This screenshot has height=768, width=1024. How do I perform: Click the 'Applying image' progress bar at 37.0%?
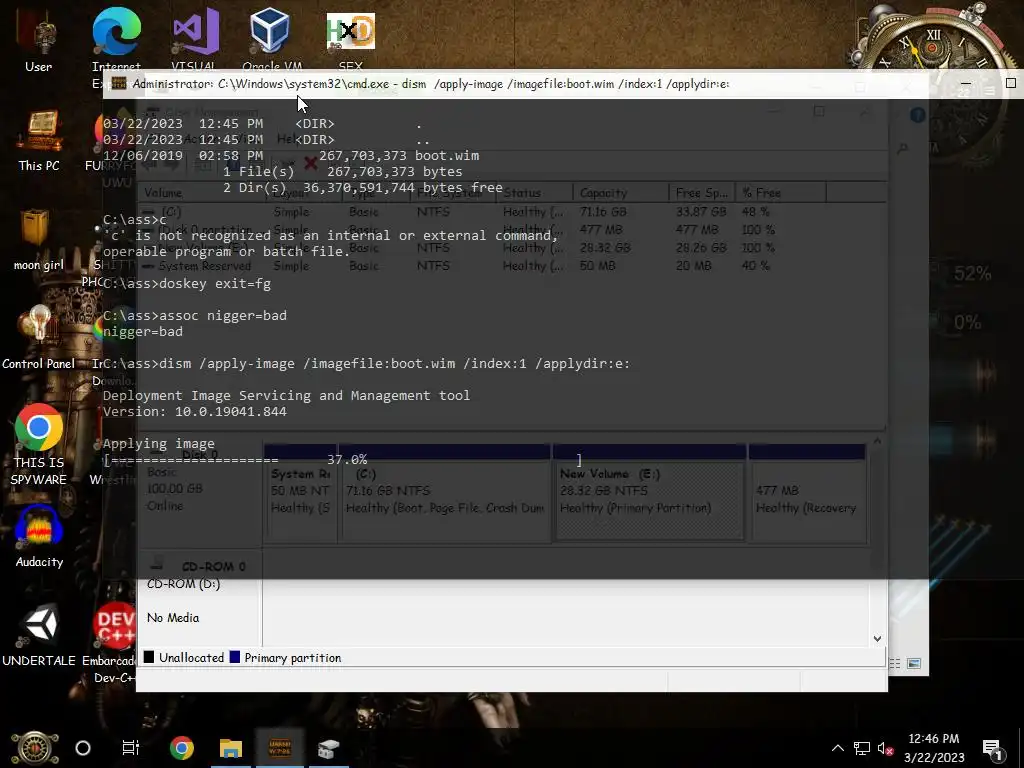click(x=342, y=460)
